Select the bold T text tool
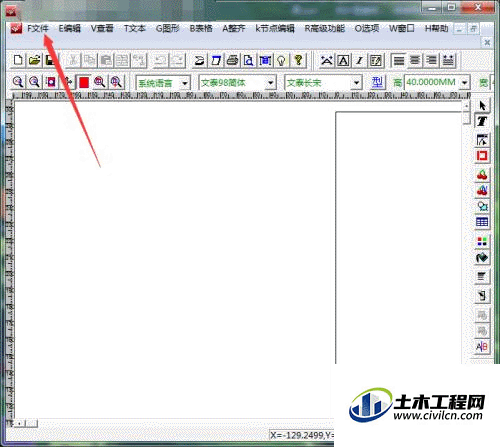Image resolution: width=500 pixels, height=447 pixels. click(x=482, y=121)
